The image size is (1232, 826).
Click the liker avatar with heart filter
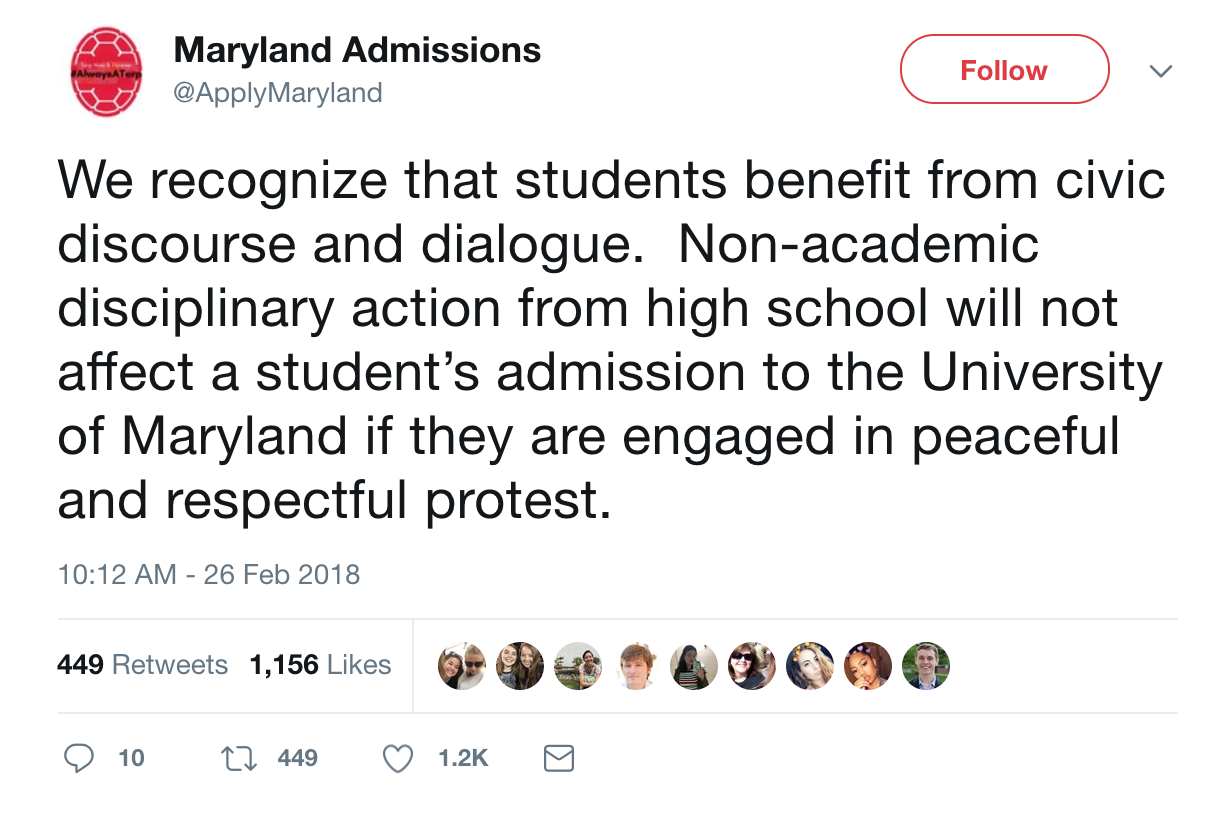868,666
